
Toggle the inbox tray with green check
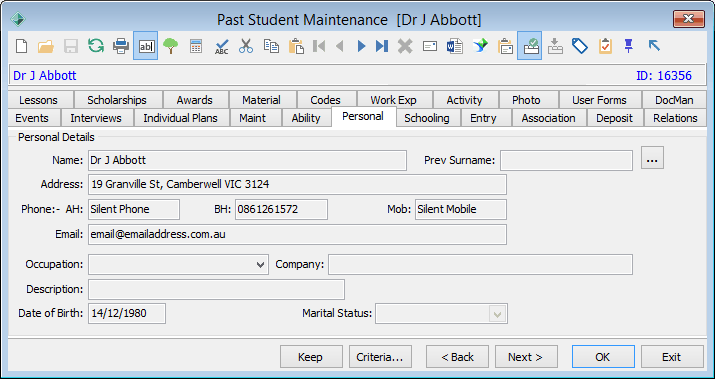click(x=529, y=46)
